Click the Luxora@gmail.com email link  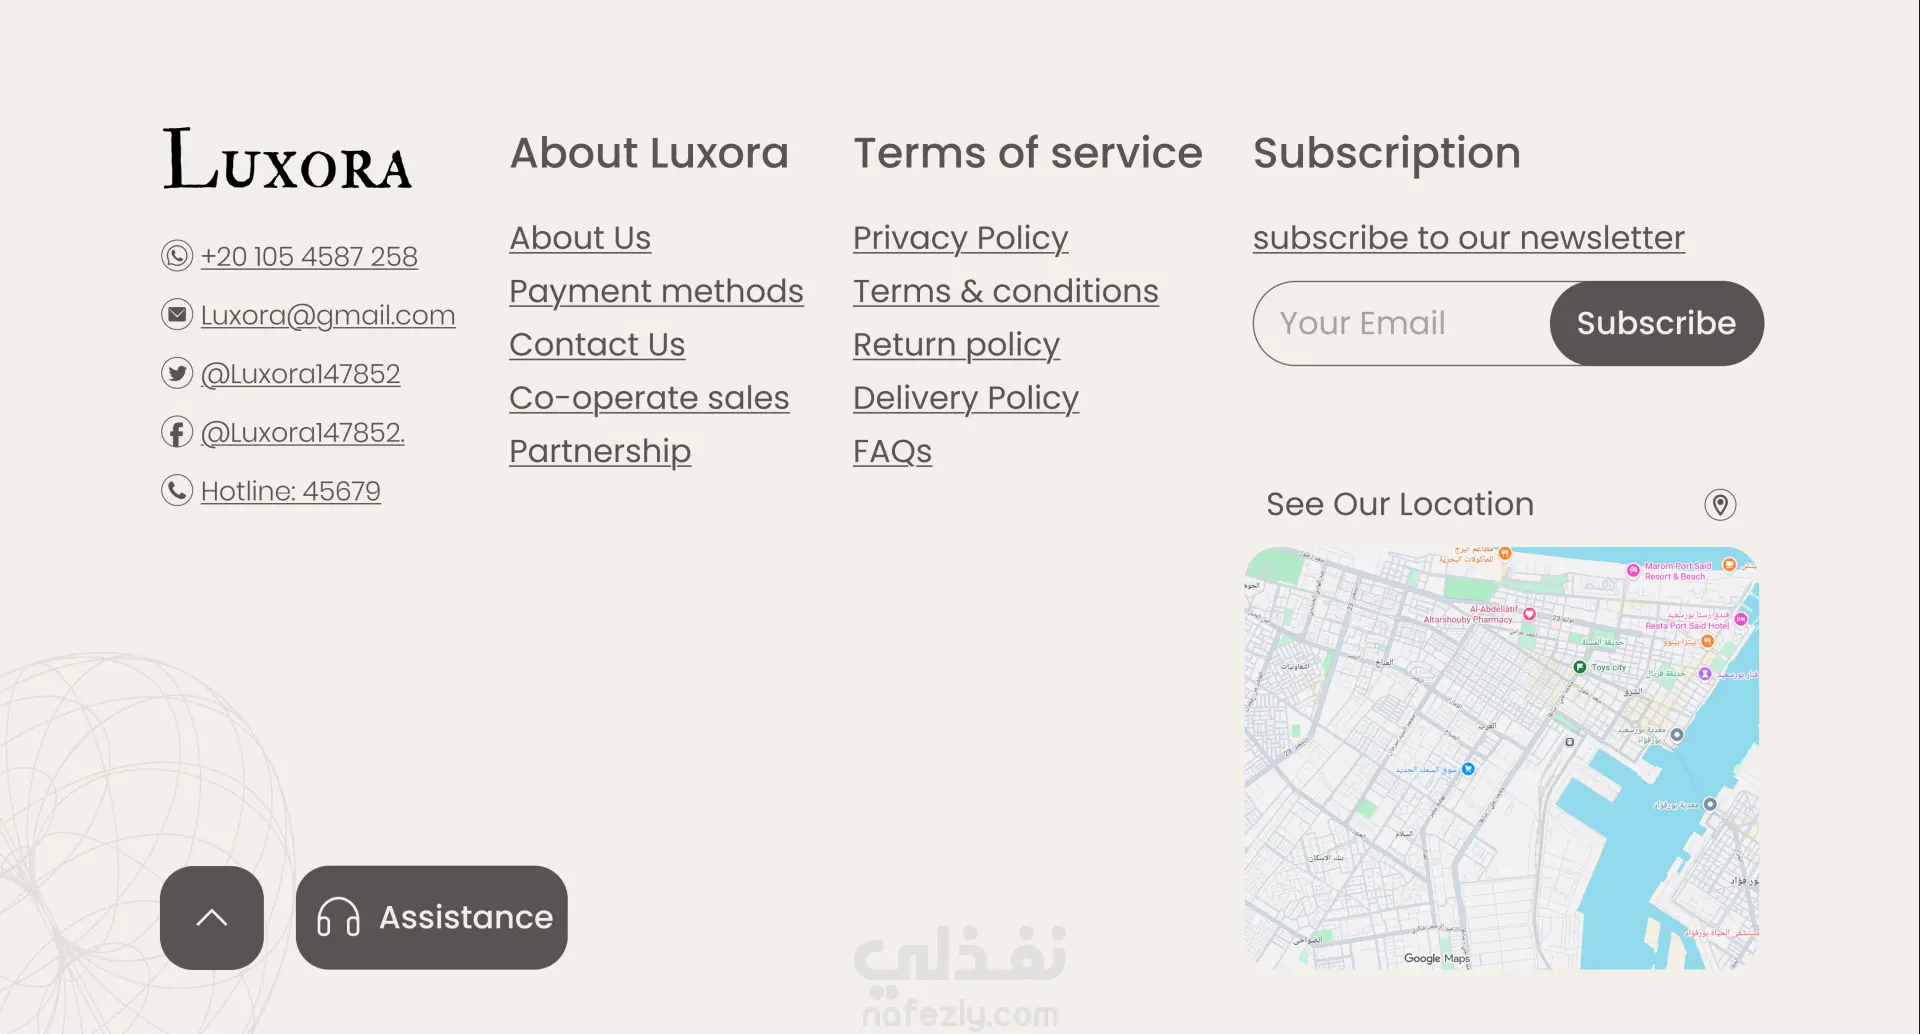pos(328,315)
